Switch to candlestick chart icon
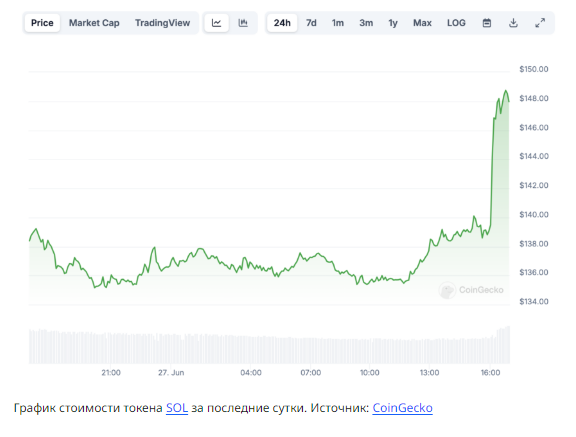The image size is (576, 437). [x=243, y=23]
